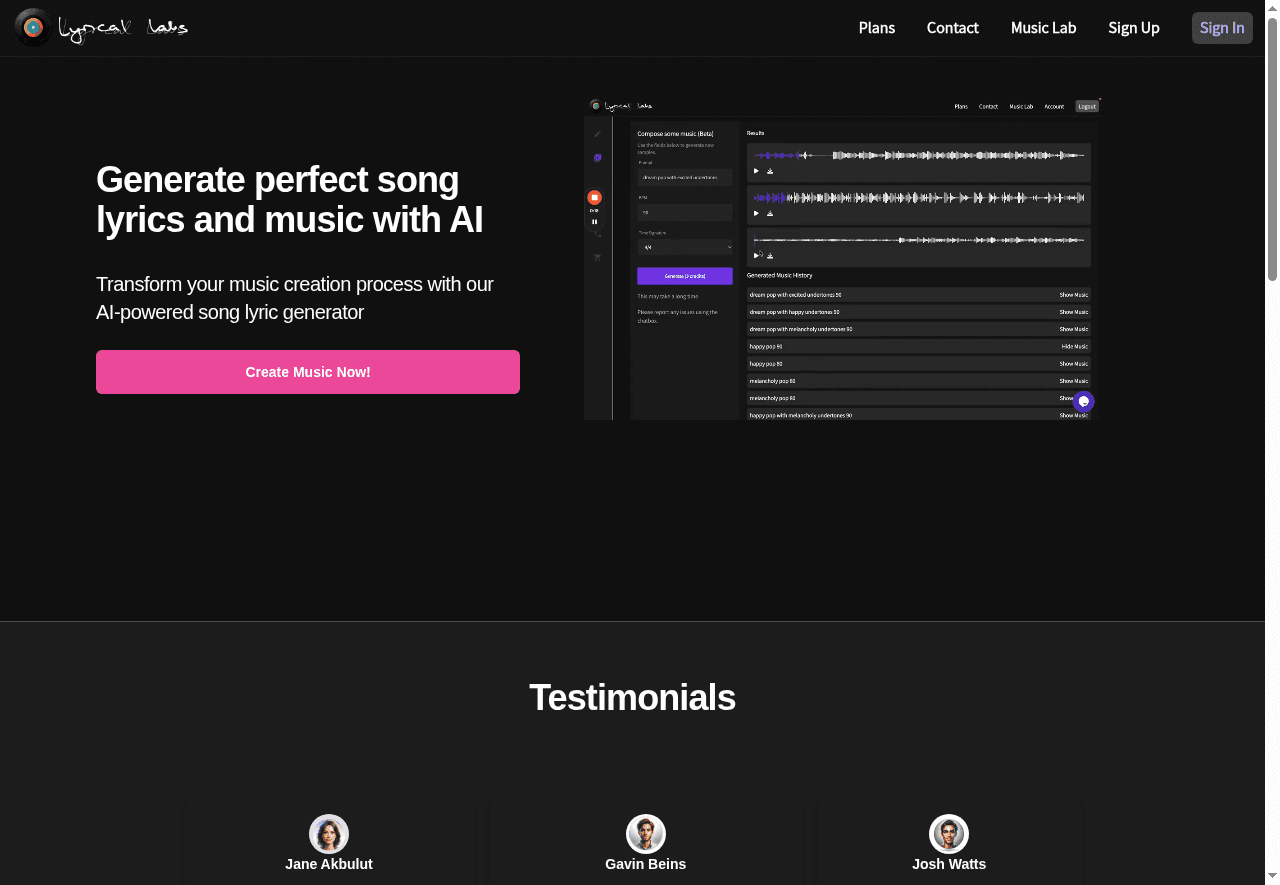The height and width of the screenshot is (885, 1280).
Task: Open the shopping cart icon in the sidebar
Action: click(597, 256)
